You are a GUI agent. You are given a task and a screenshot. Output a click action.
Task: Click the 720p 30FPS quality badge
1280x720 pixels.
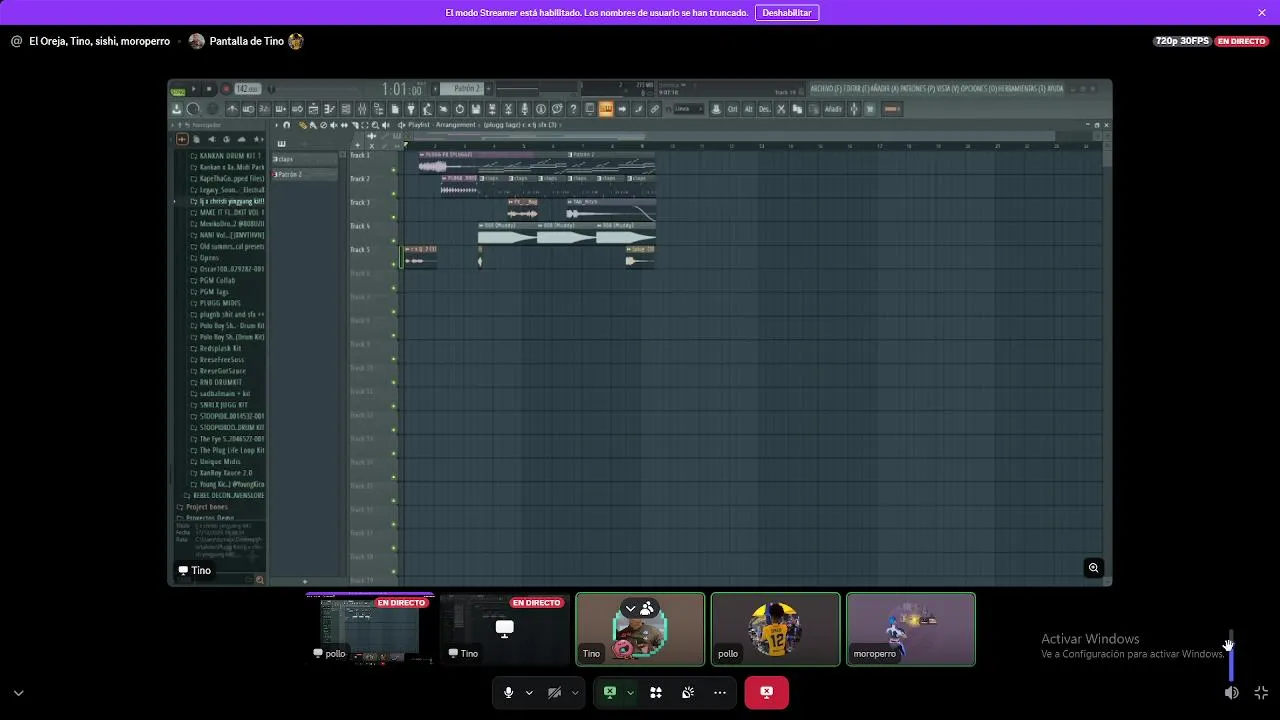pos(1182,41)
